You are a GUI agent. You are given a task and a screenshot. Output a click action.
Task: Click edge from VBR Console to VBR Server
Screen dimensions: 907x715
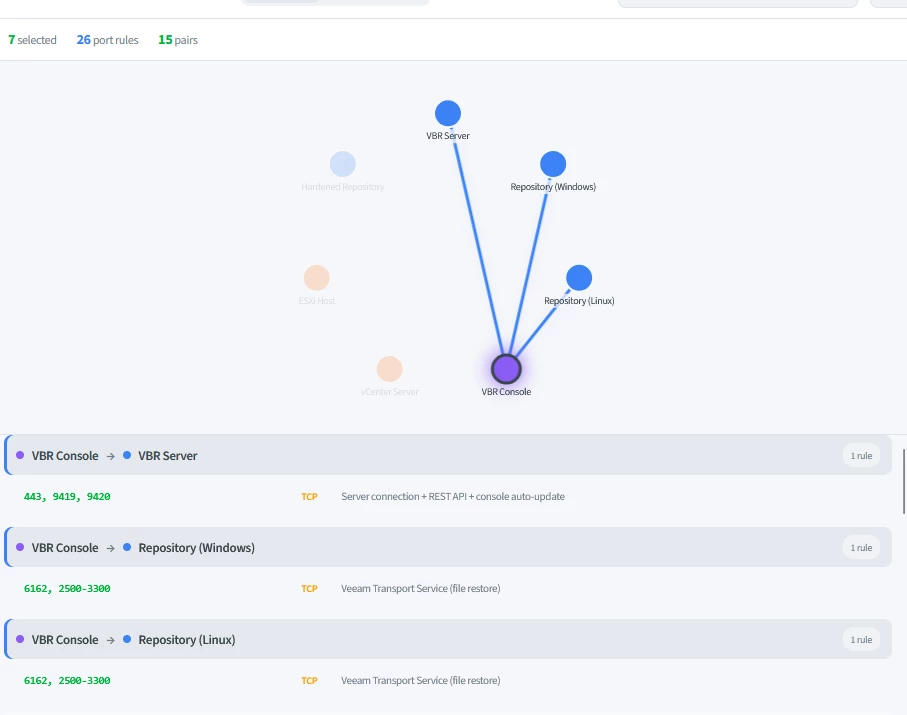[478, 249]
